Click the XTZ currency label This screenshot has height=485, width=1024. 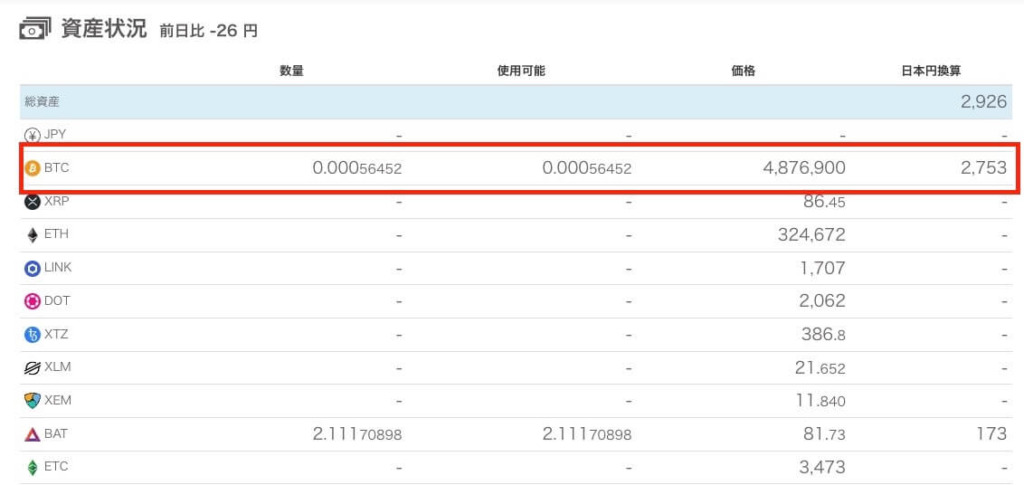pyautogui.click(x=56, y=334)
